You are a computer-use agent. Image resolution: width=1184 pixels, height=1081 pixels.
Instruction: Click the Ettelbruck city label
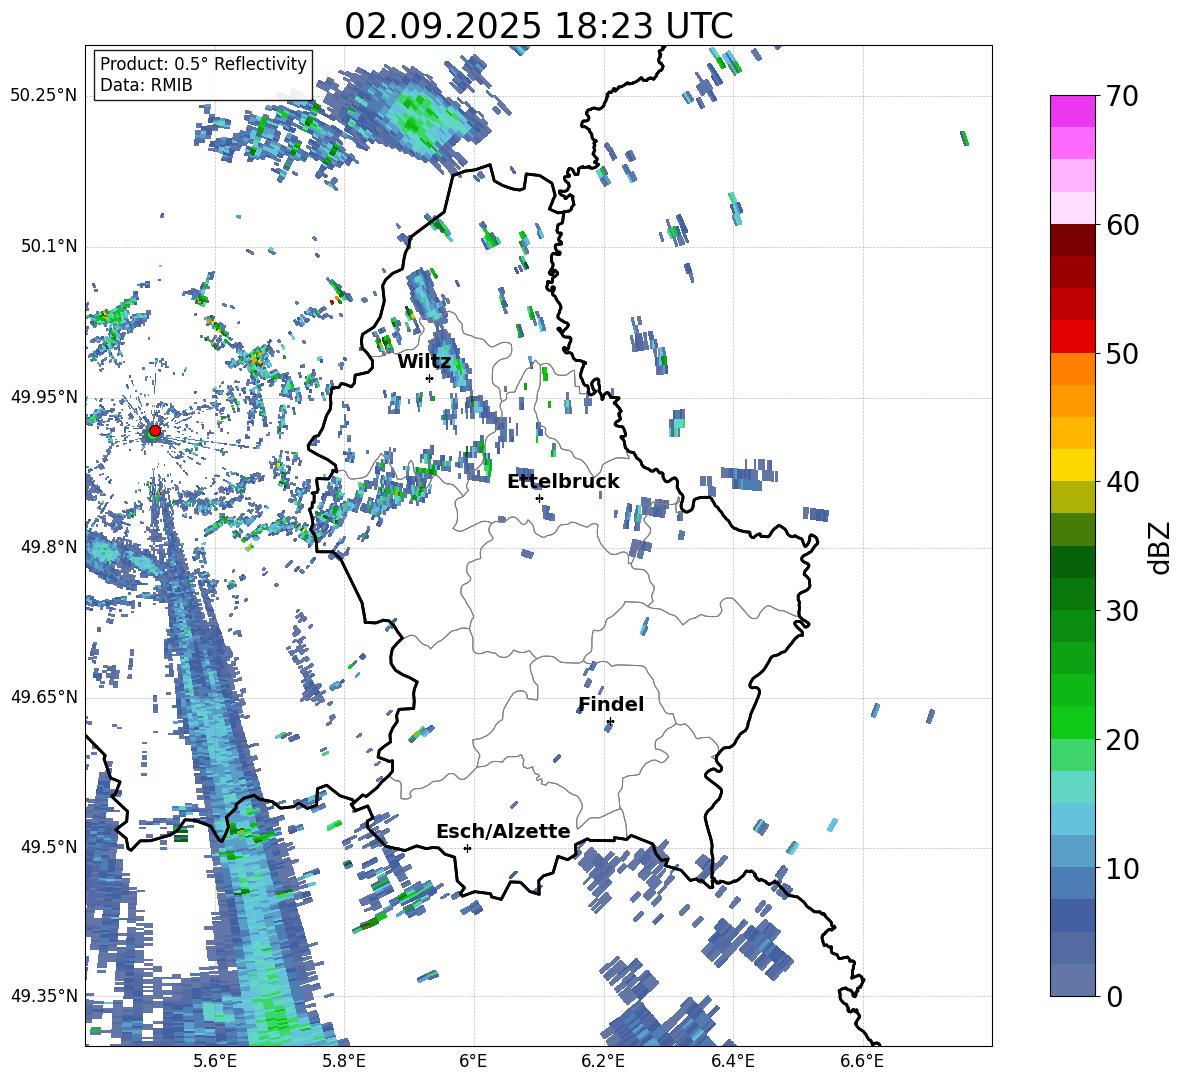(563, 482)
